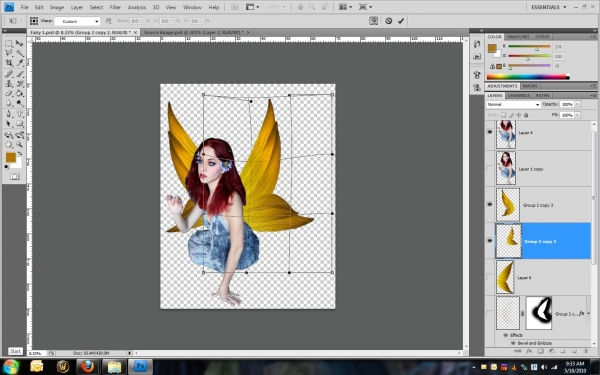The image size is (600, 375).
Task: Select the Eyedropper tool
Action: click(x=20, y=63)
